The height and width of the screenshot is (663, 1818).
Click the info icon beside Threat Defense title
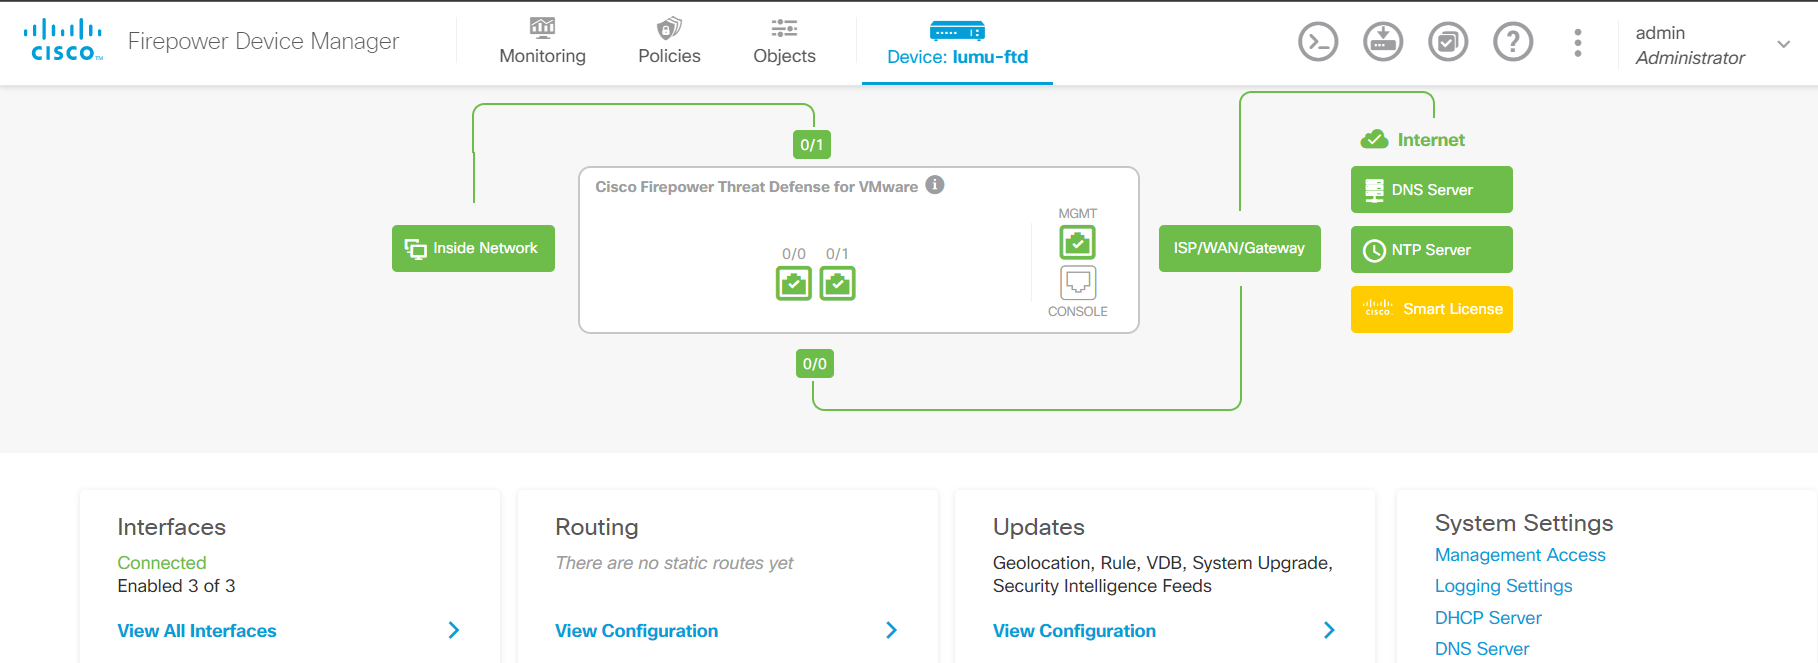[x=935, y=185]
